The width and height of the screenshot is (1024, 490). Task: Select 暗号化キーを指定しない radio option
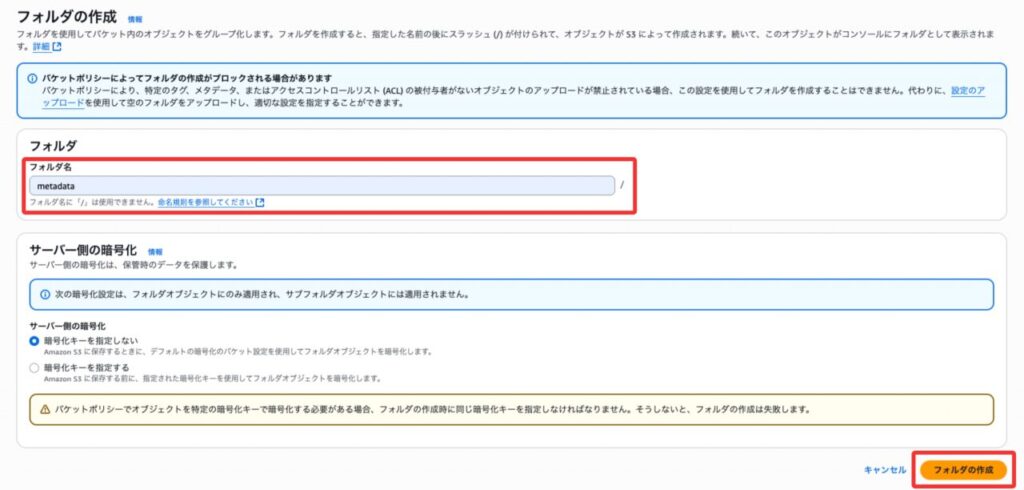click(35, 341)
